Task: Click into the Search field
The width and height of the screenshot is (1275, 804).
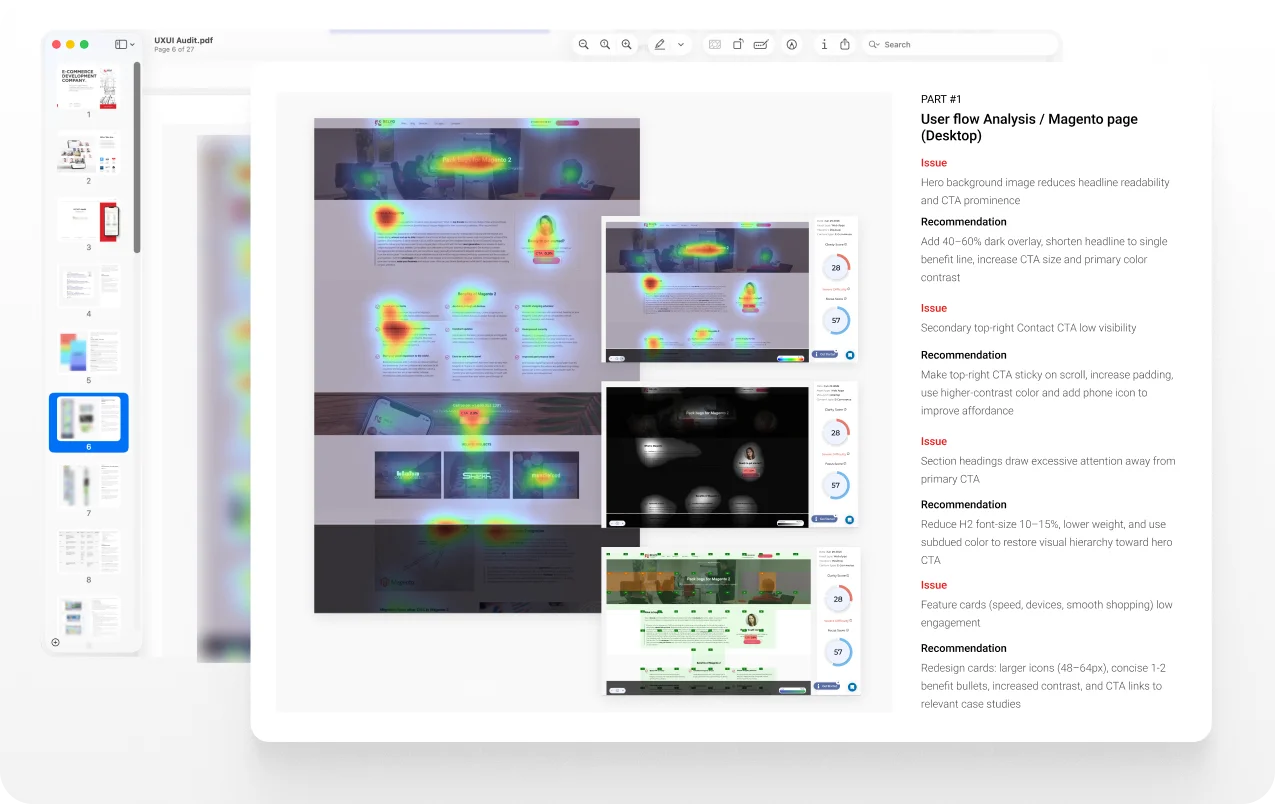Action: (960, 44)
